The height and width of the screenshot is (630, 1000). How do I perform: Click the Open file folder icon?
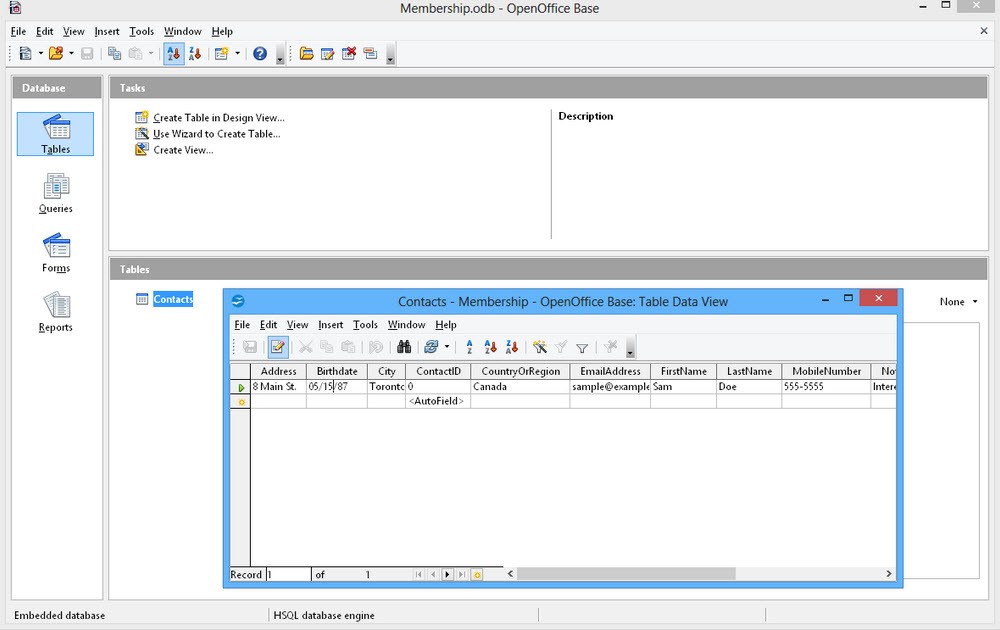coord(56,54)
